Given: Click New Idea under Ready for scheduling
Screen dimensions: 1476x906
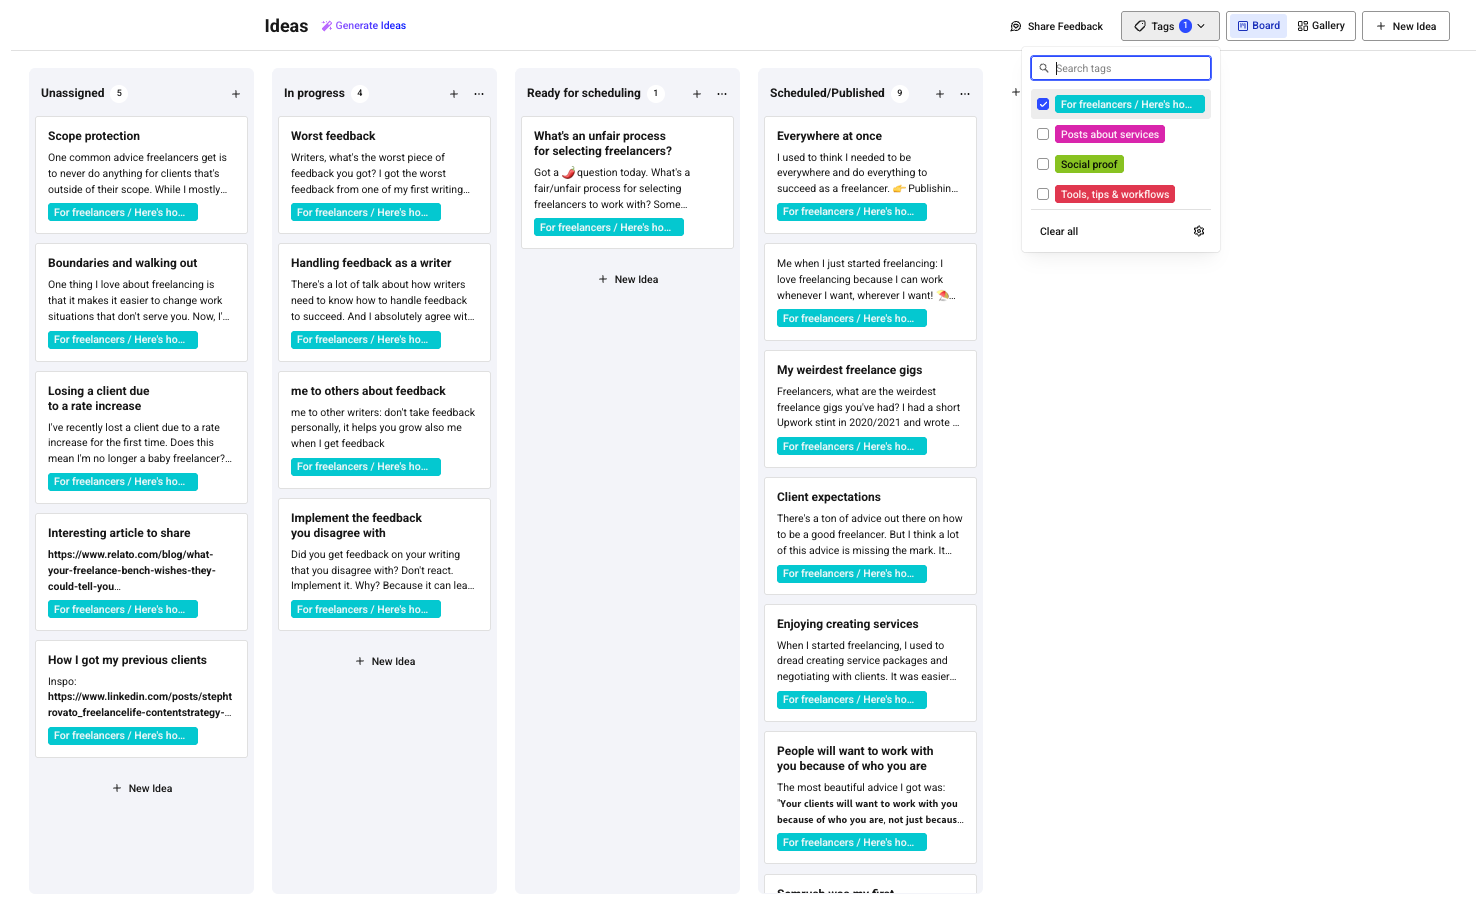Looking at the screenshot, I should click(x=628, y=279).
